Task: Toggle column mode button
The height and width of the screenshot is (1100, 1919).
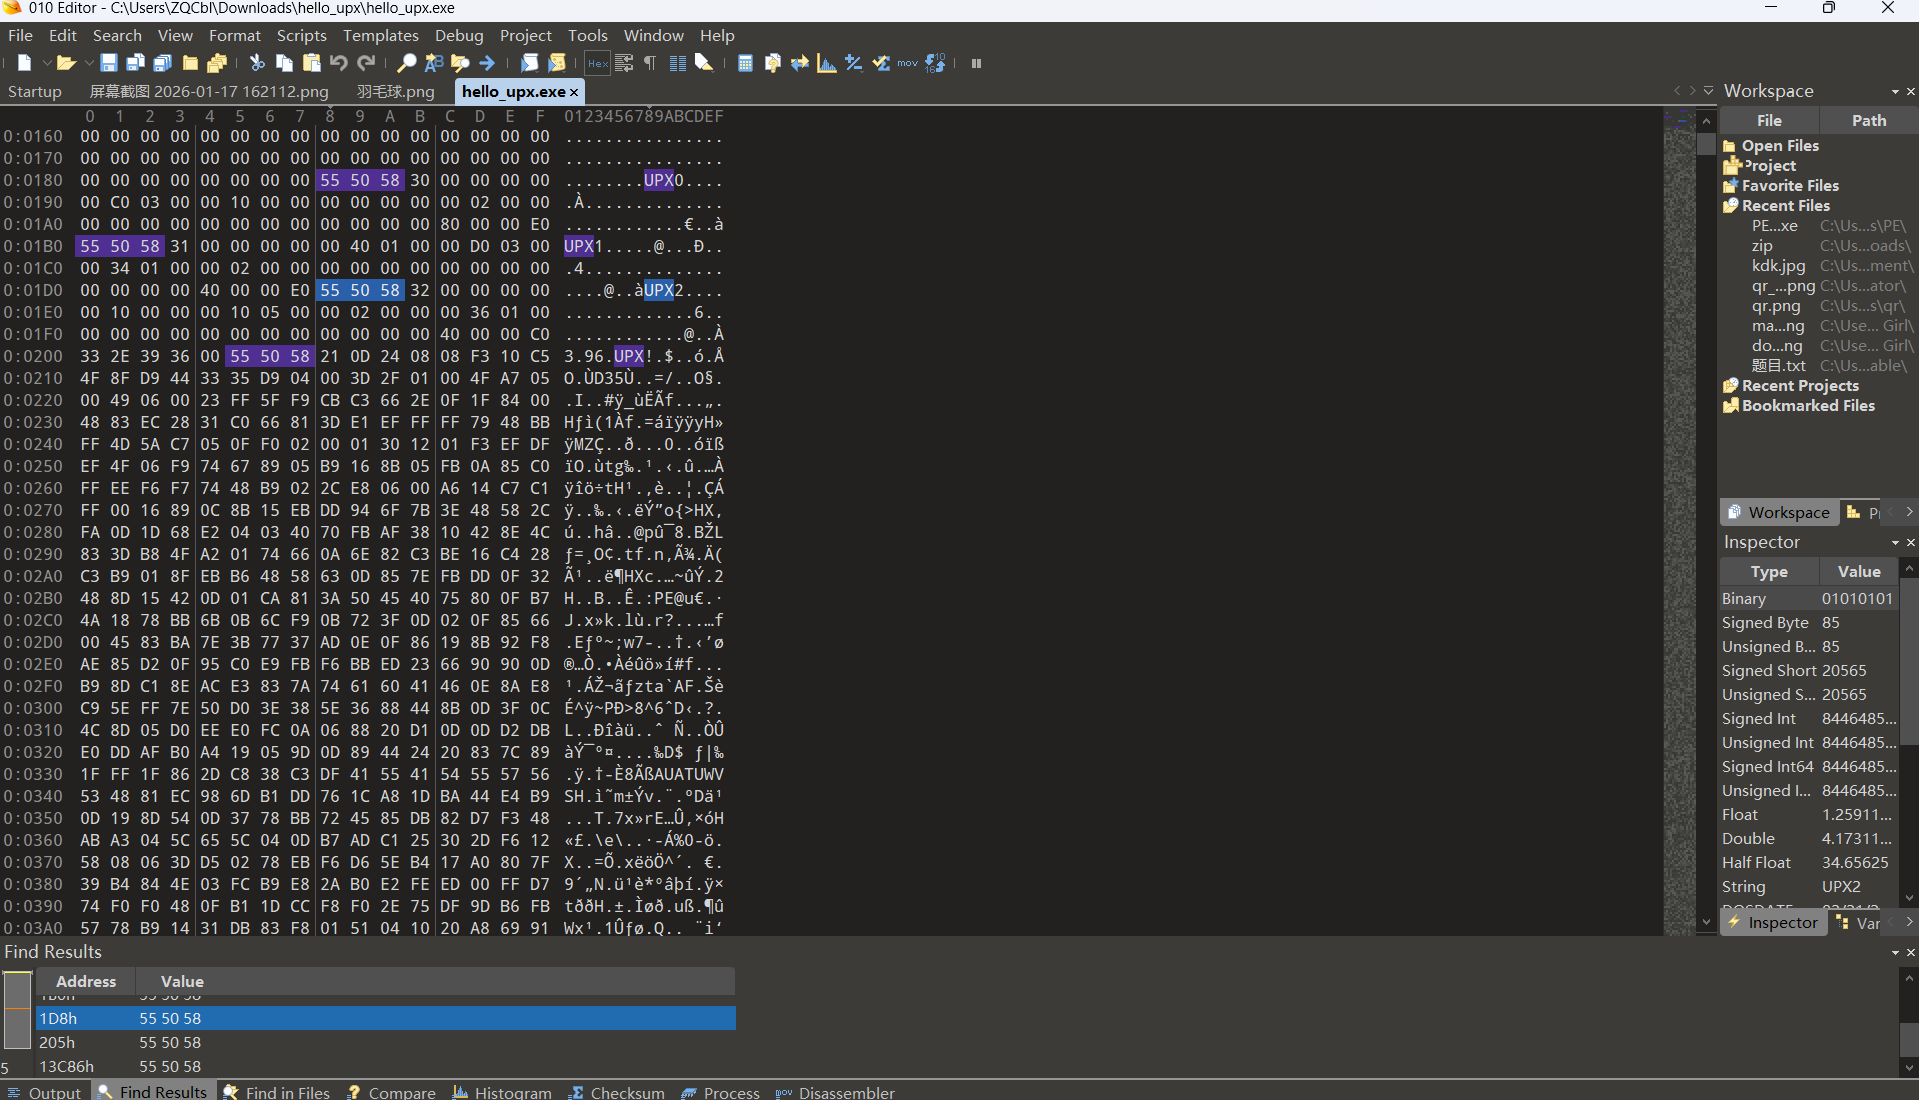Action: 677,63
